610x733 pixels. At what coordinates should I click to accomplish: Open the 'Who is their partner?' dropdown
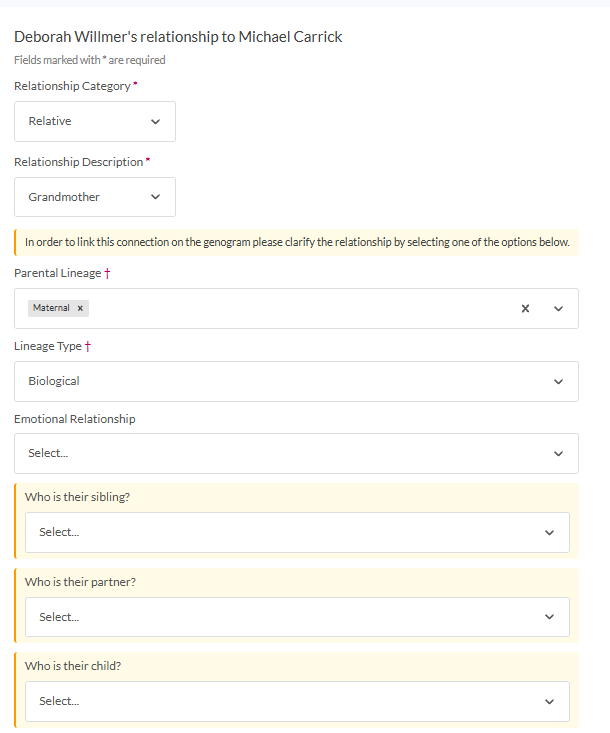(297, 617)
